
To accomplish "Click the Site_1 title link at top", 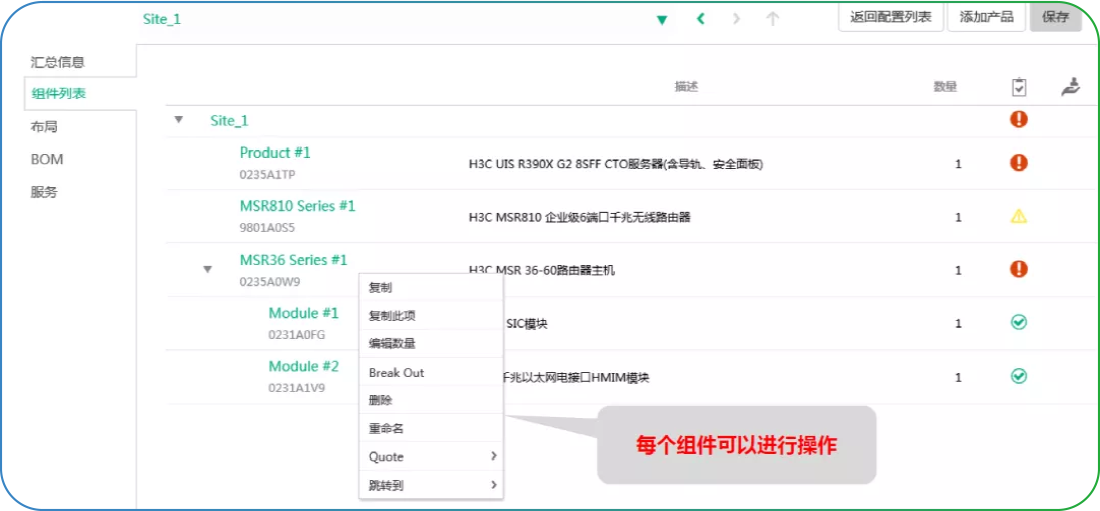I will pyautogui.click(x=162, y=20).
